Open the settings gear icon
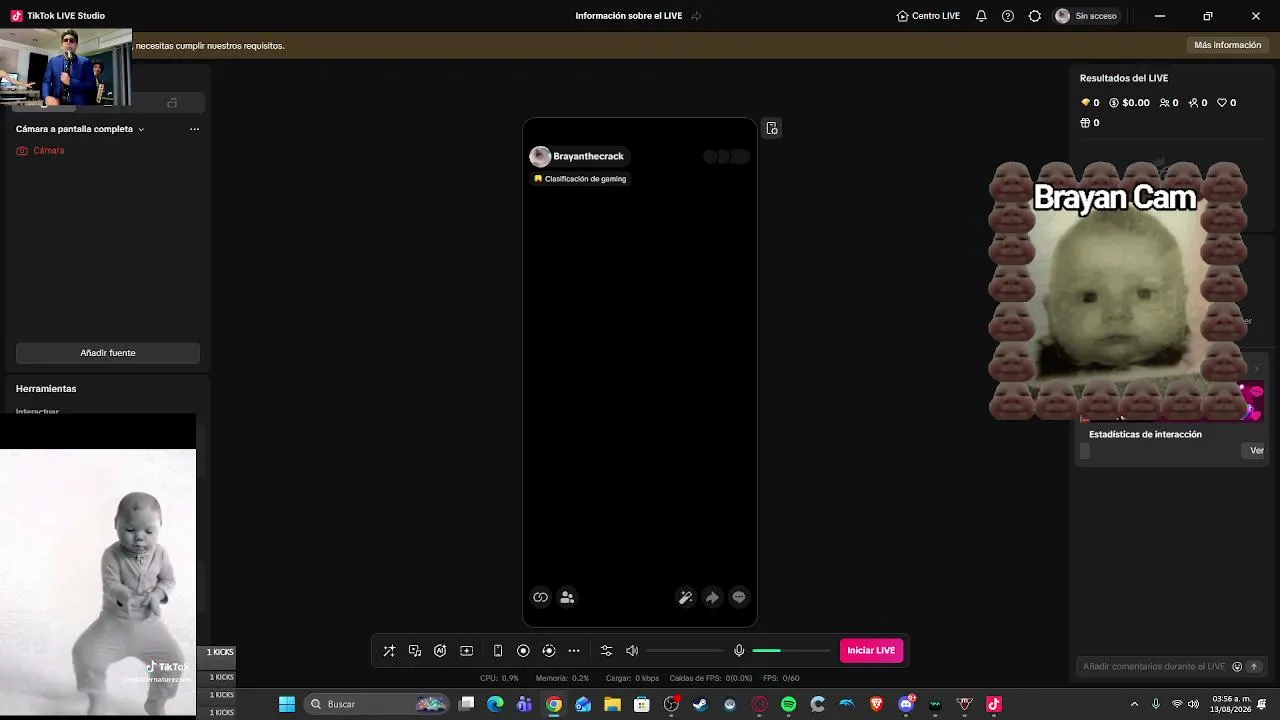This screenshot has width=1280, height=720. 1035,16
